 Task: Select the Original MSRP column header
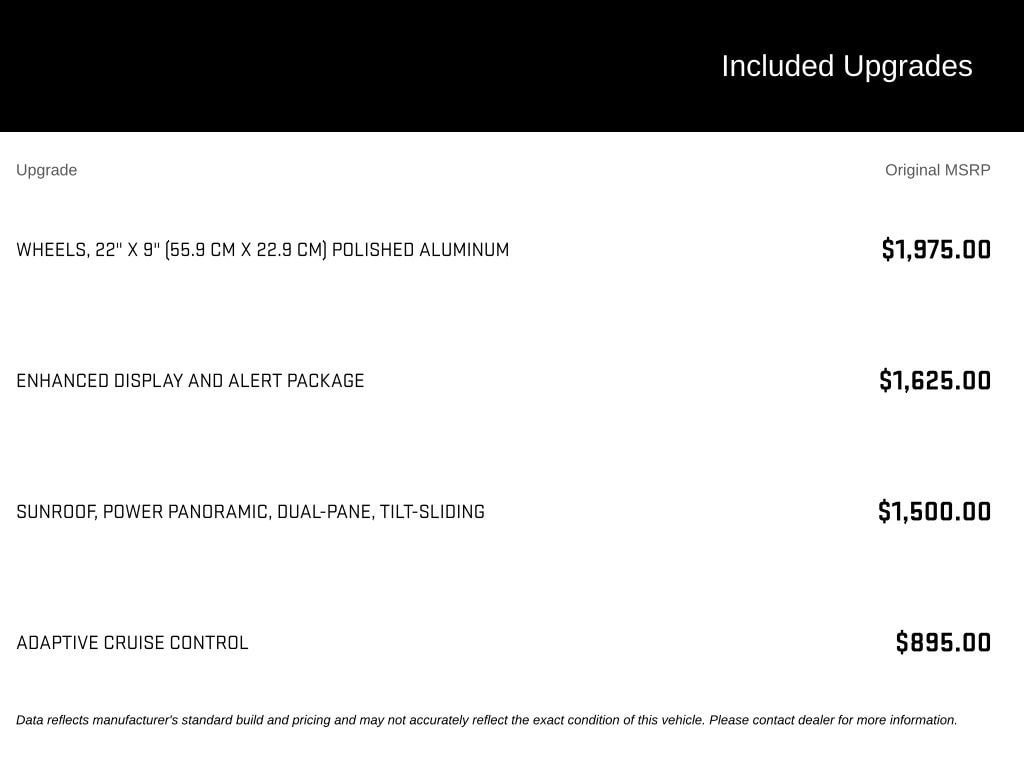937,170
